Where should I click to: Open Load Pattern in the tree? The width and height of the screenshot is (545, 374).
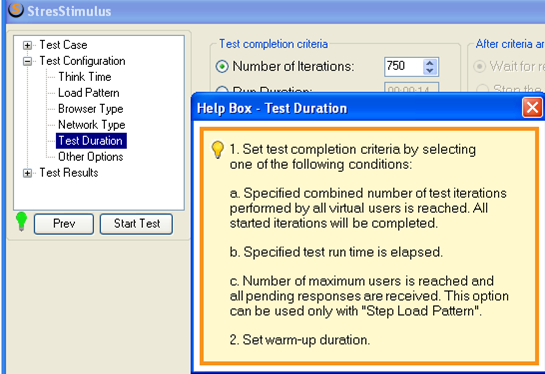pos(89,93)
